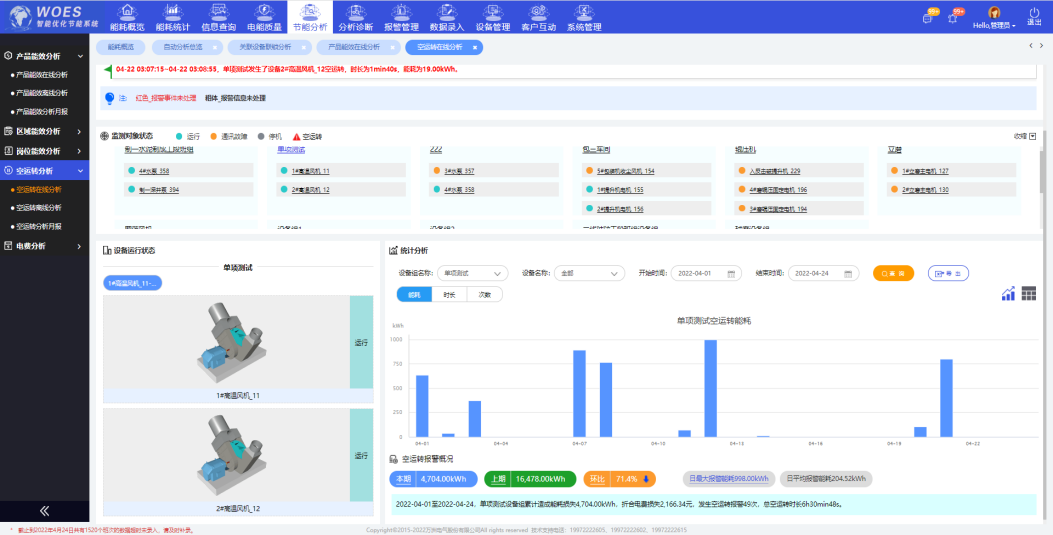Open the 能耗概览 overview icon in top navigation
This screenshot has width=1053, height=535.
tap(126, 12)
